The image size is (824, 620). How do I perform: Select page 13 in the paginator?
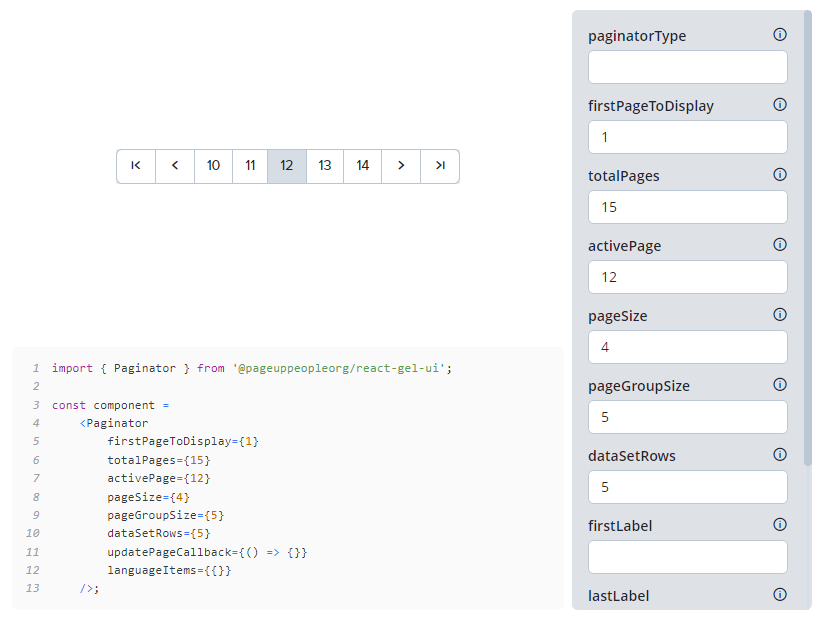click(324, 166)
